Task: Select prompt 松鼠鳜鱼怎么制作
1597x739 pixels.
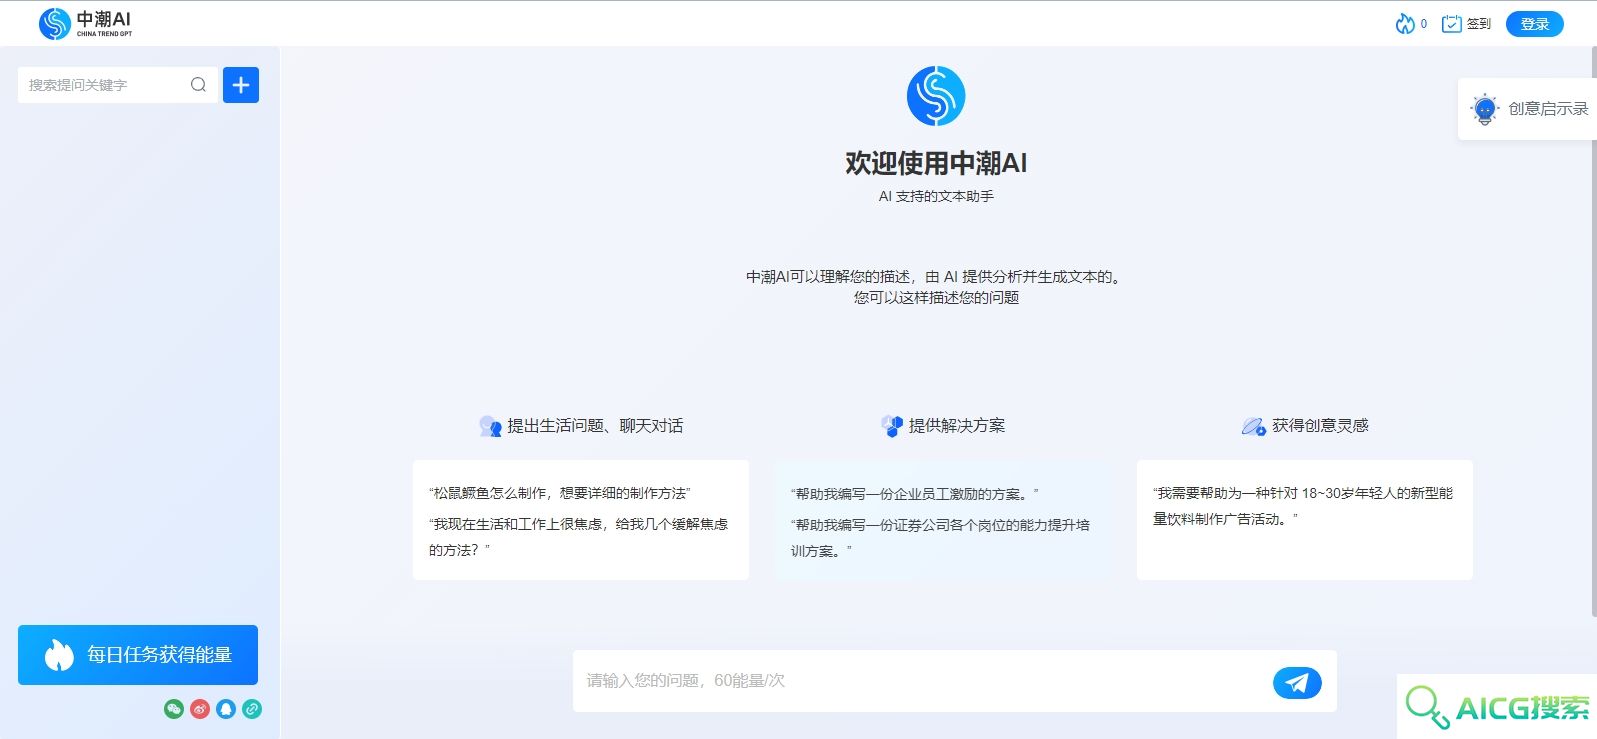Action: coord(560,493)
